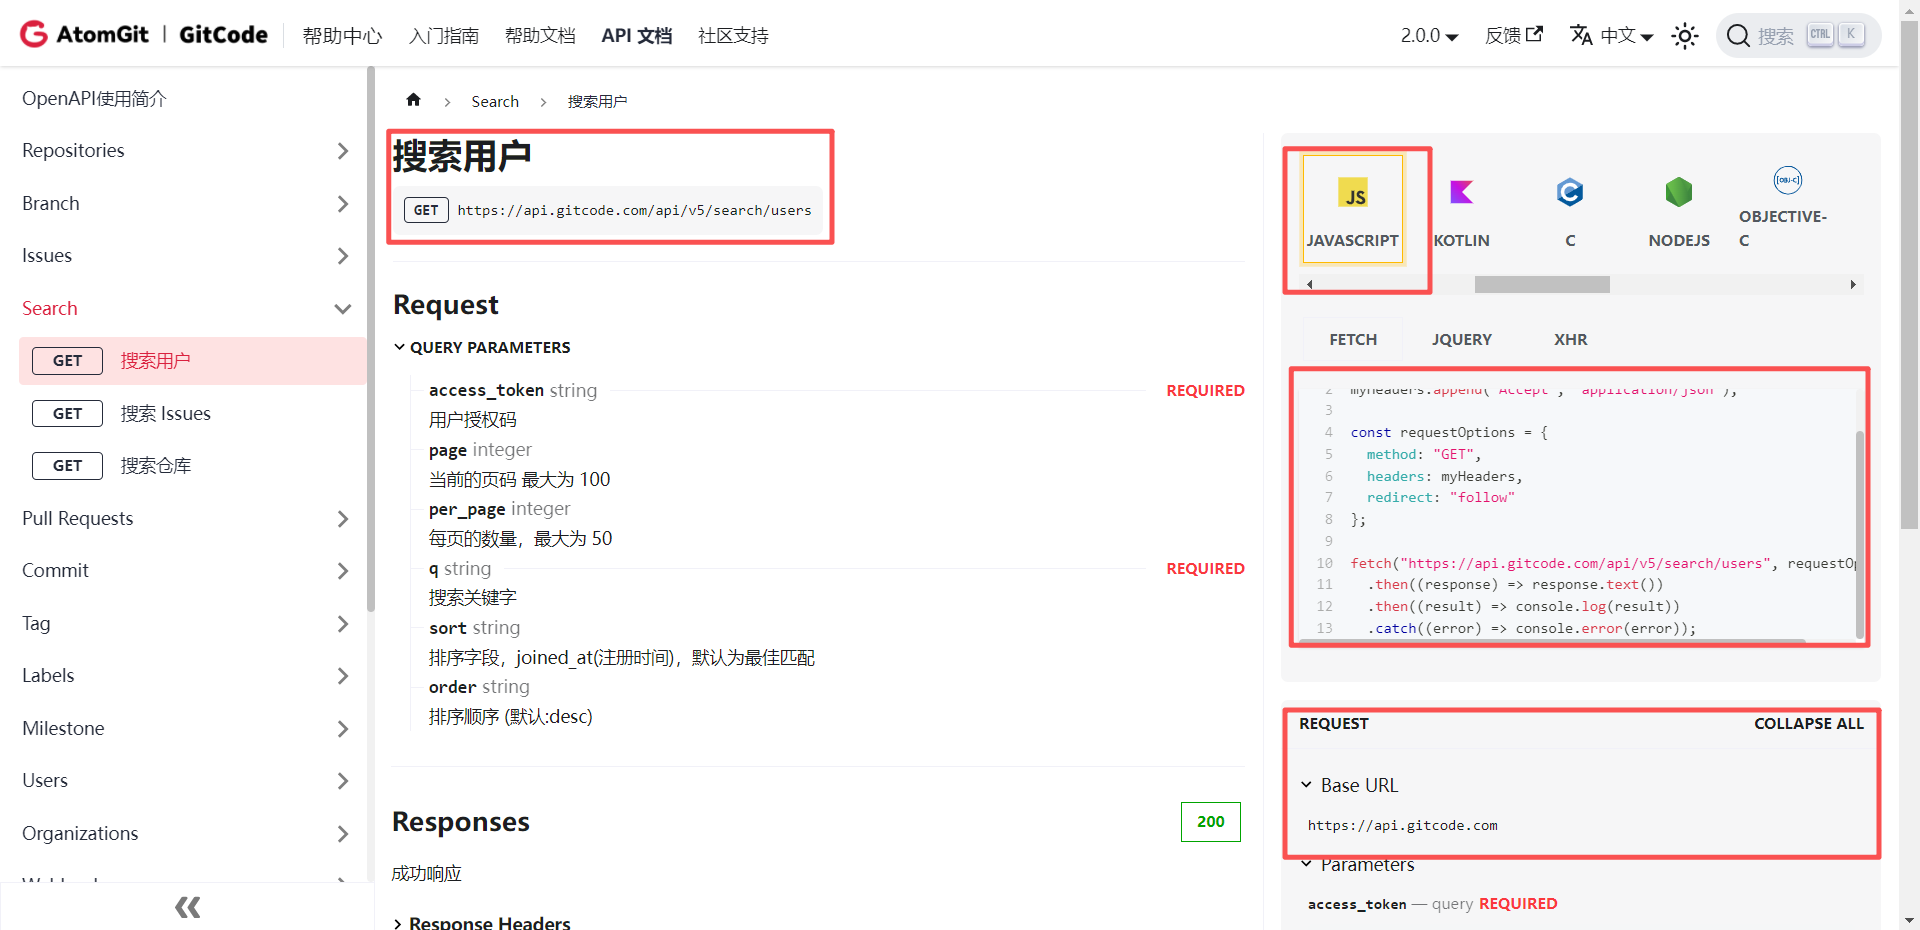Collapse the sidebar with double chevron
Viewport: 1920px width, 930px height.
pyautogui.click(x=187, y=907)
